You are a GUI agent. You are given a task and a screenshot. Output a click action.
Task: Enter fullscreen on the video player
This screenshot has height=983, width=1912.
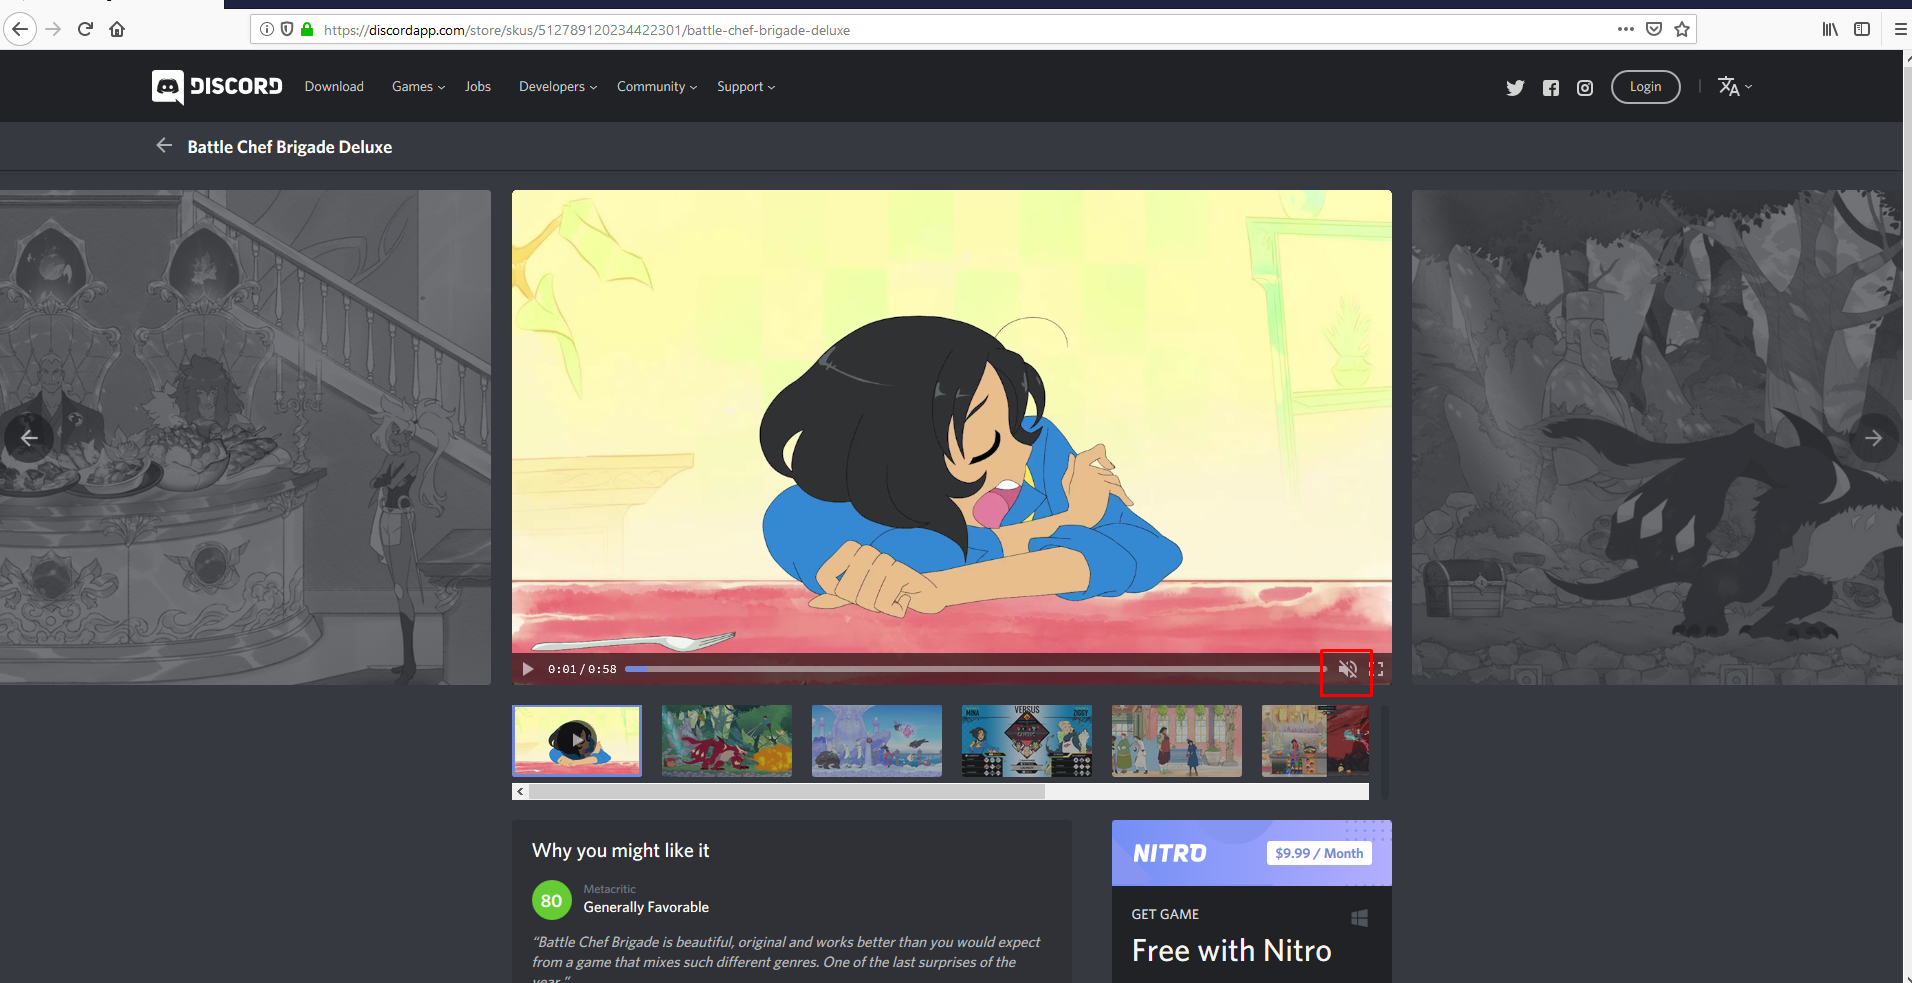click(1377, 669)
